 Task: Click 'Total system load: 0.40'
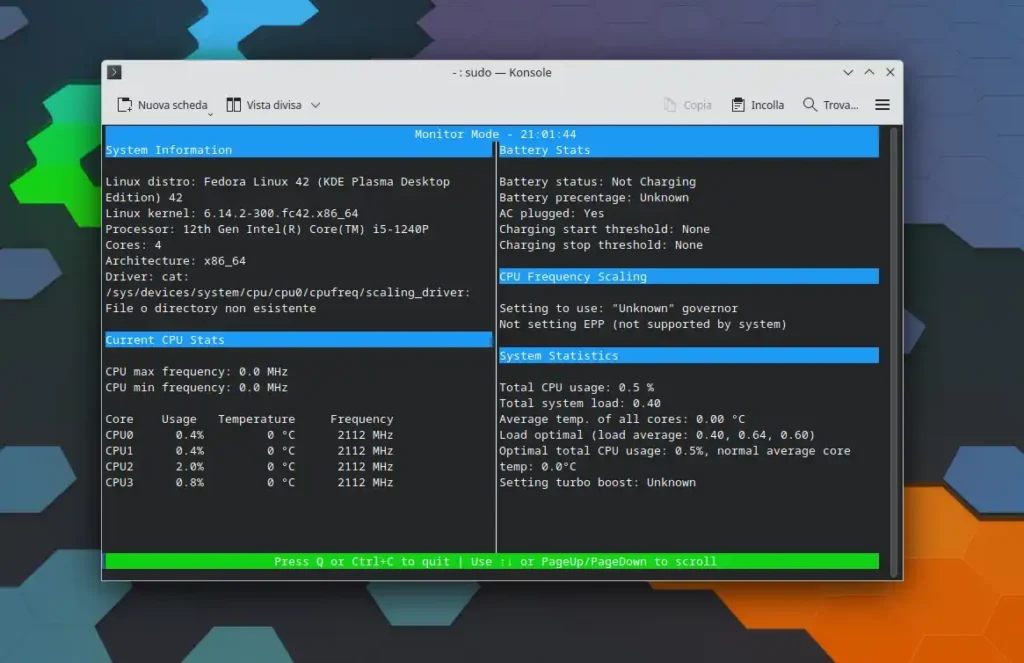pyautogui.click(x=580, y=403)
